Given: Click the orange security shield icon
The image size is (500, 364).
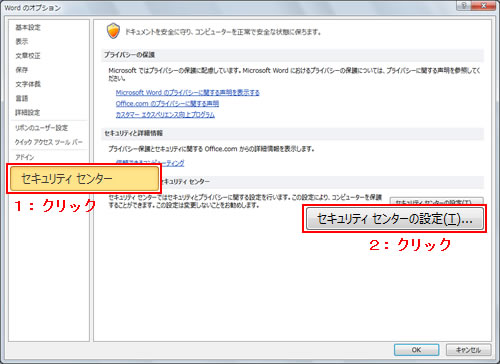Looking at the screenshot, I should pyautogui.click(x=113, y=31).
